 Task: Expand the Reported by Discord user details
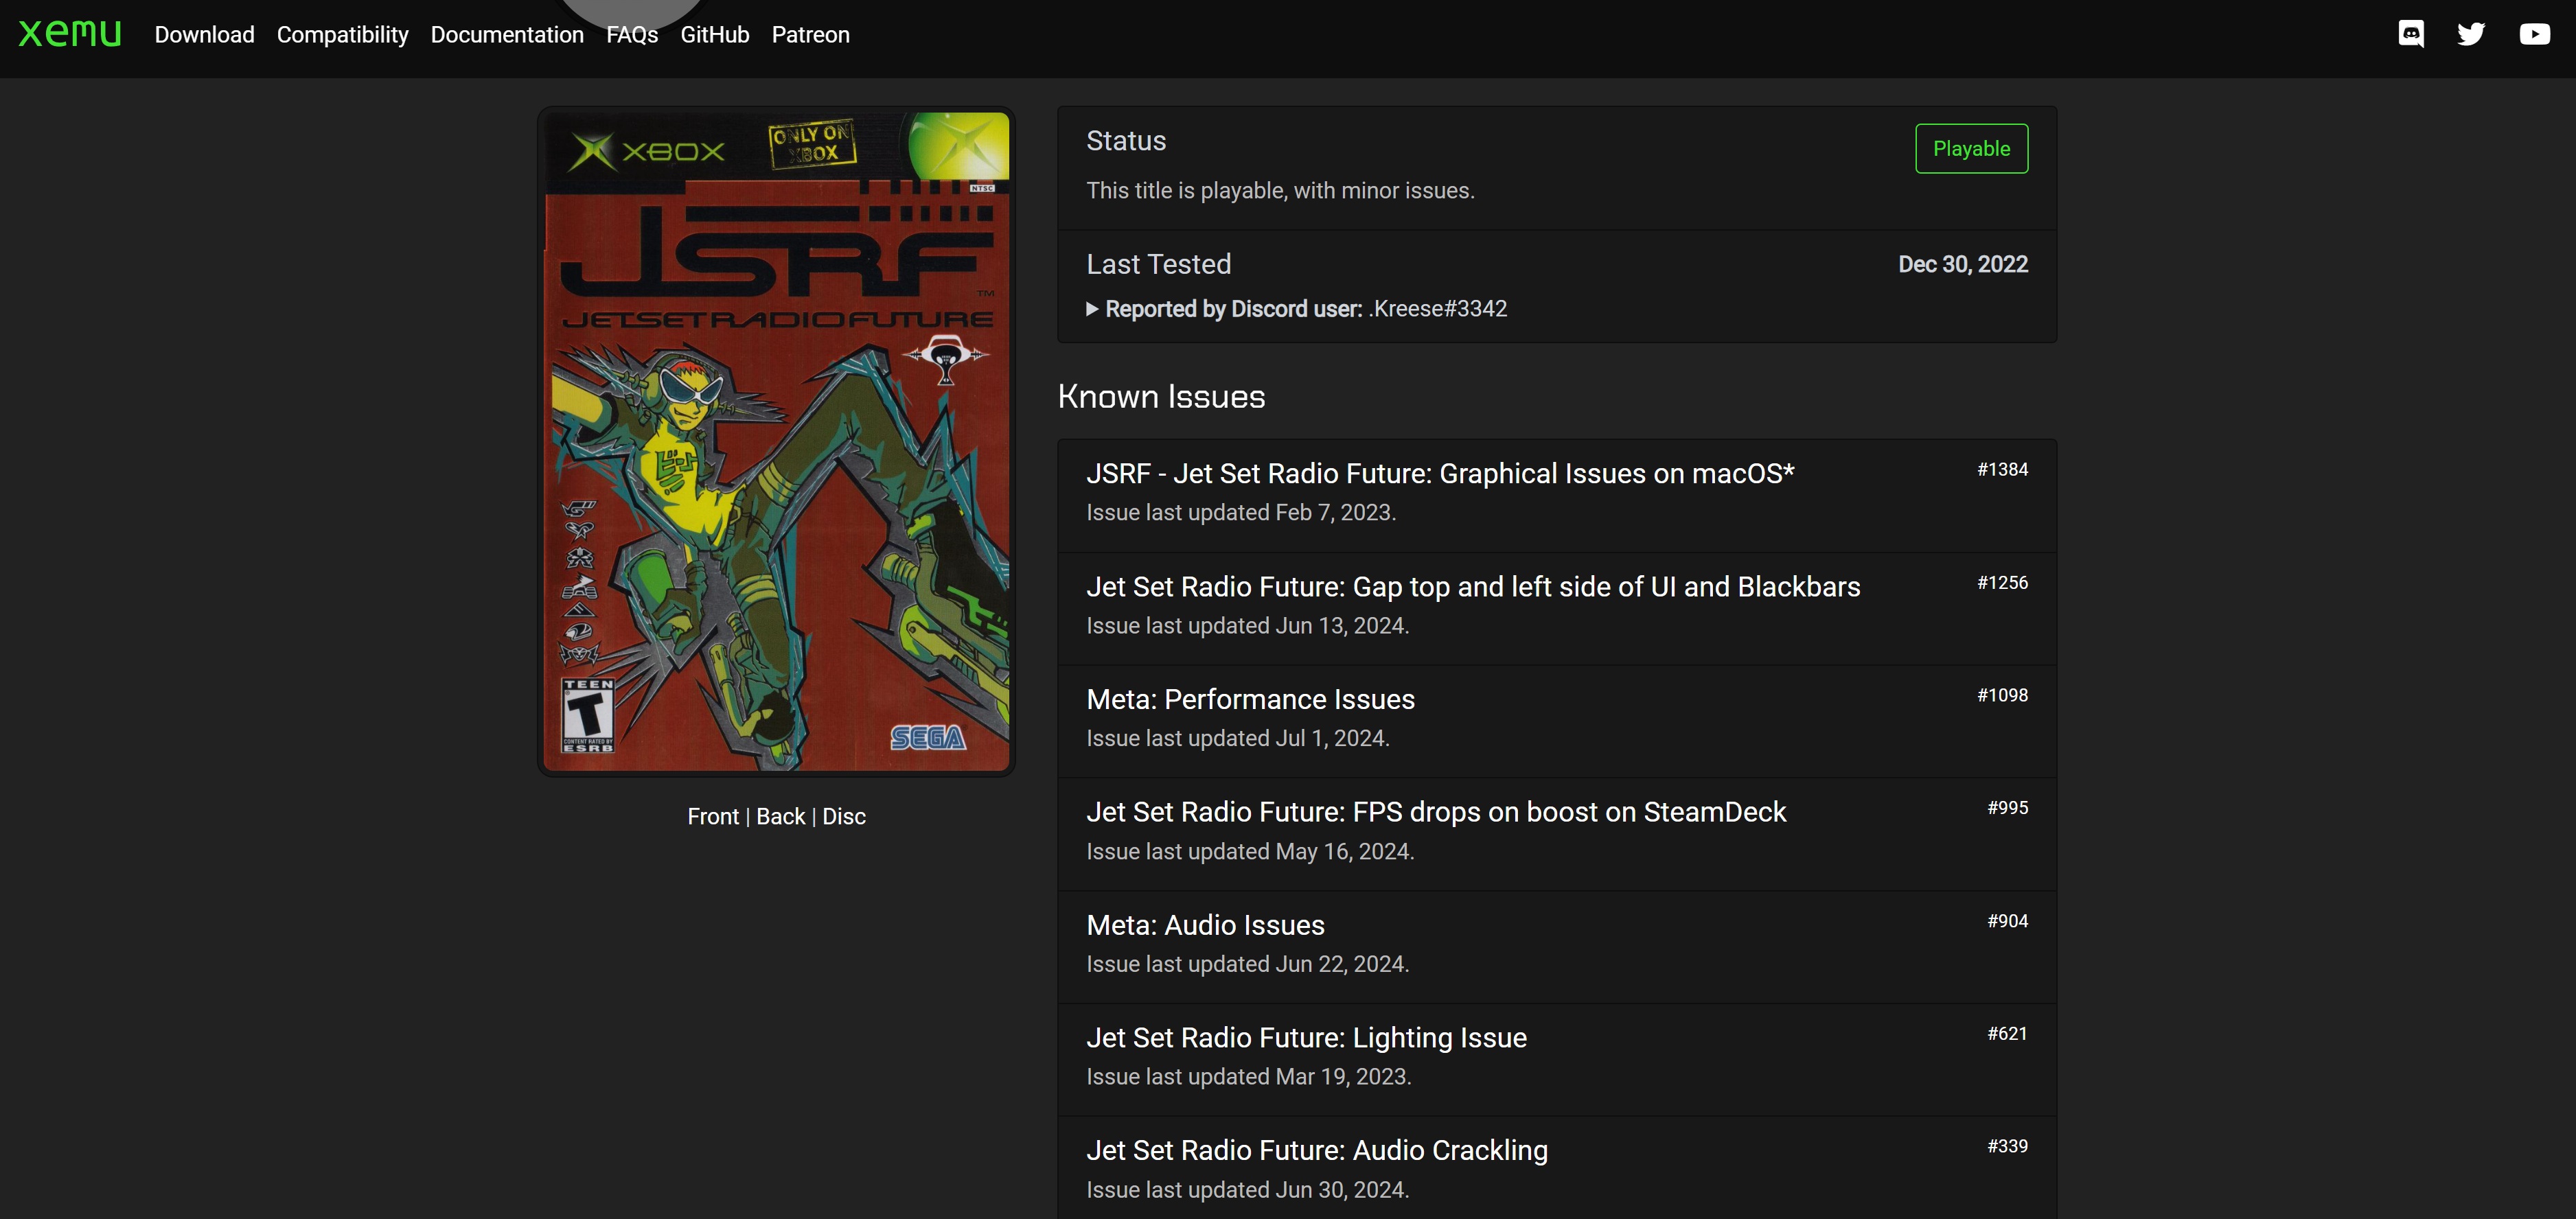[x=1296, y=309]
